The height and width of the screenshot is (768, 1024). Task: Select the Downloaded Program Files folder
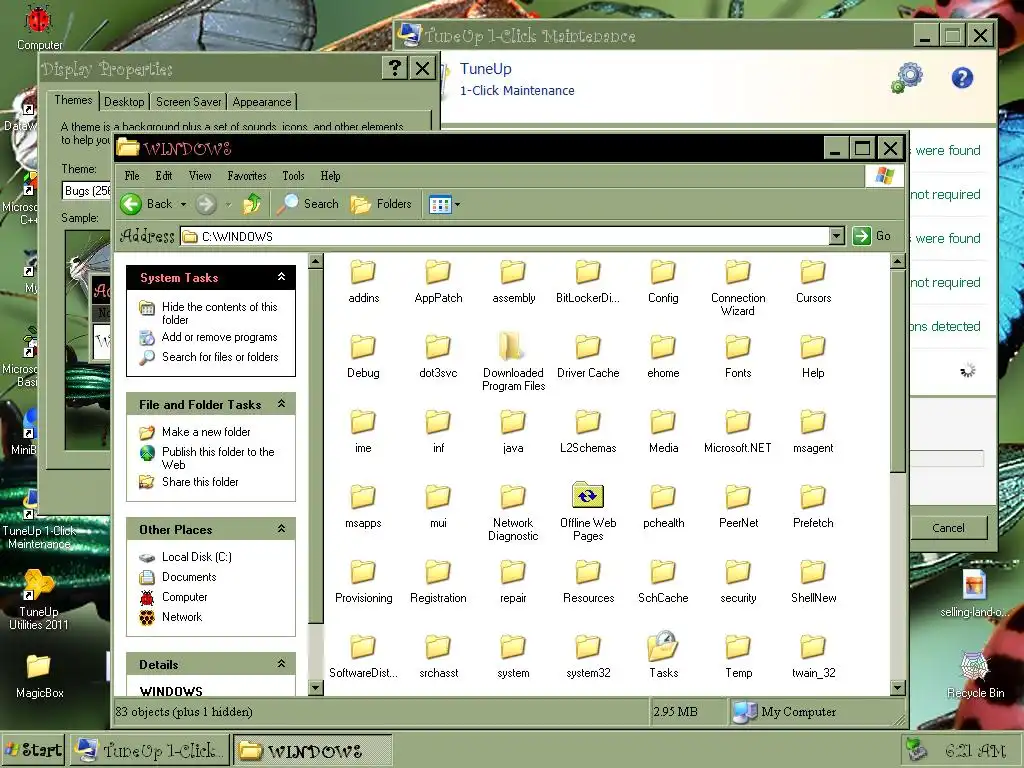point(513,361)
